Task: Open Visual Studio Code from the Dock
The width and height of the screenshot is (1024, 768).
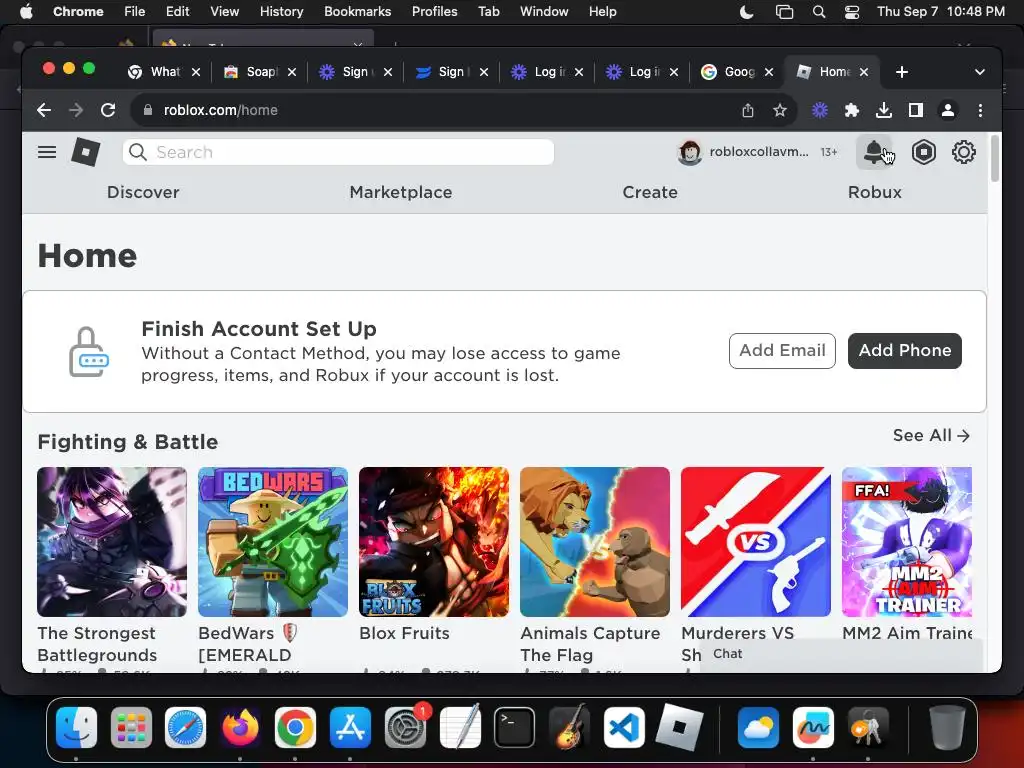Action: tap(624, 727)
